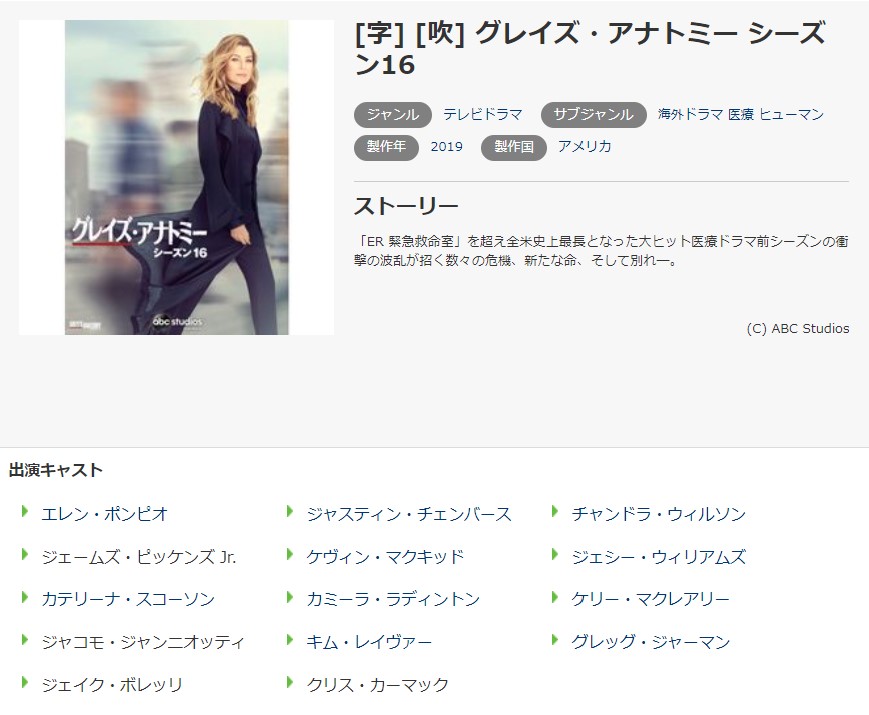
Task: Click the green arrow beside キム・レイヴァー
Action: point(289,640)
